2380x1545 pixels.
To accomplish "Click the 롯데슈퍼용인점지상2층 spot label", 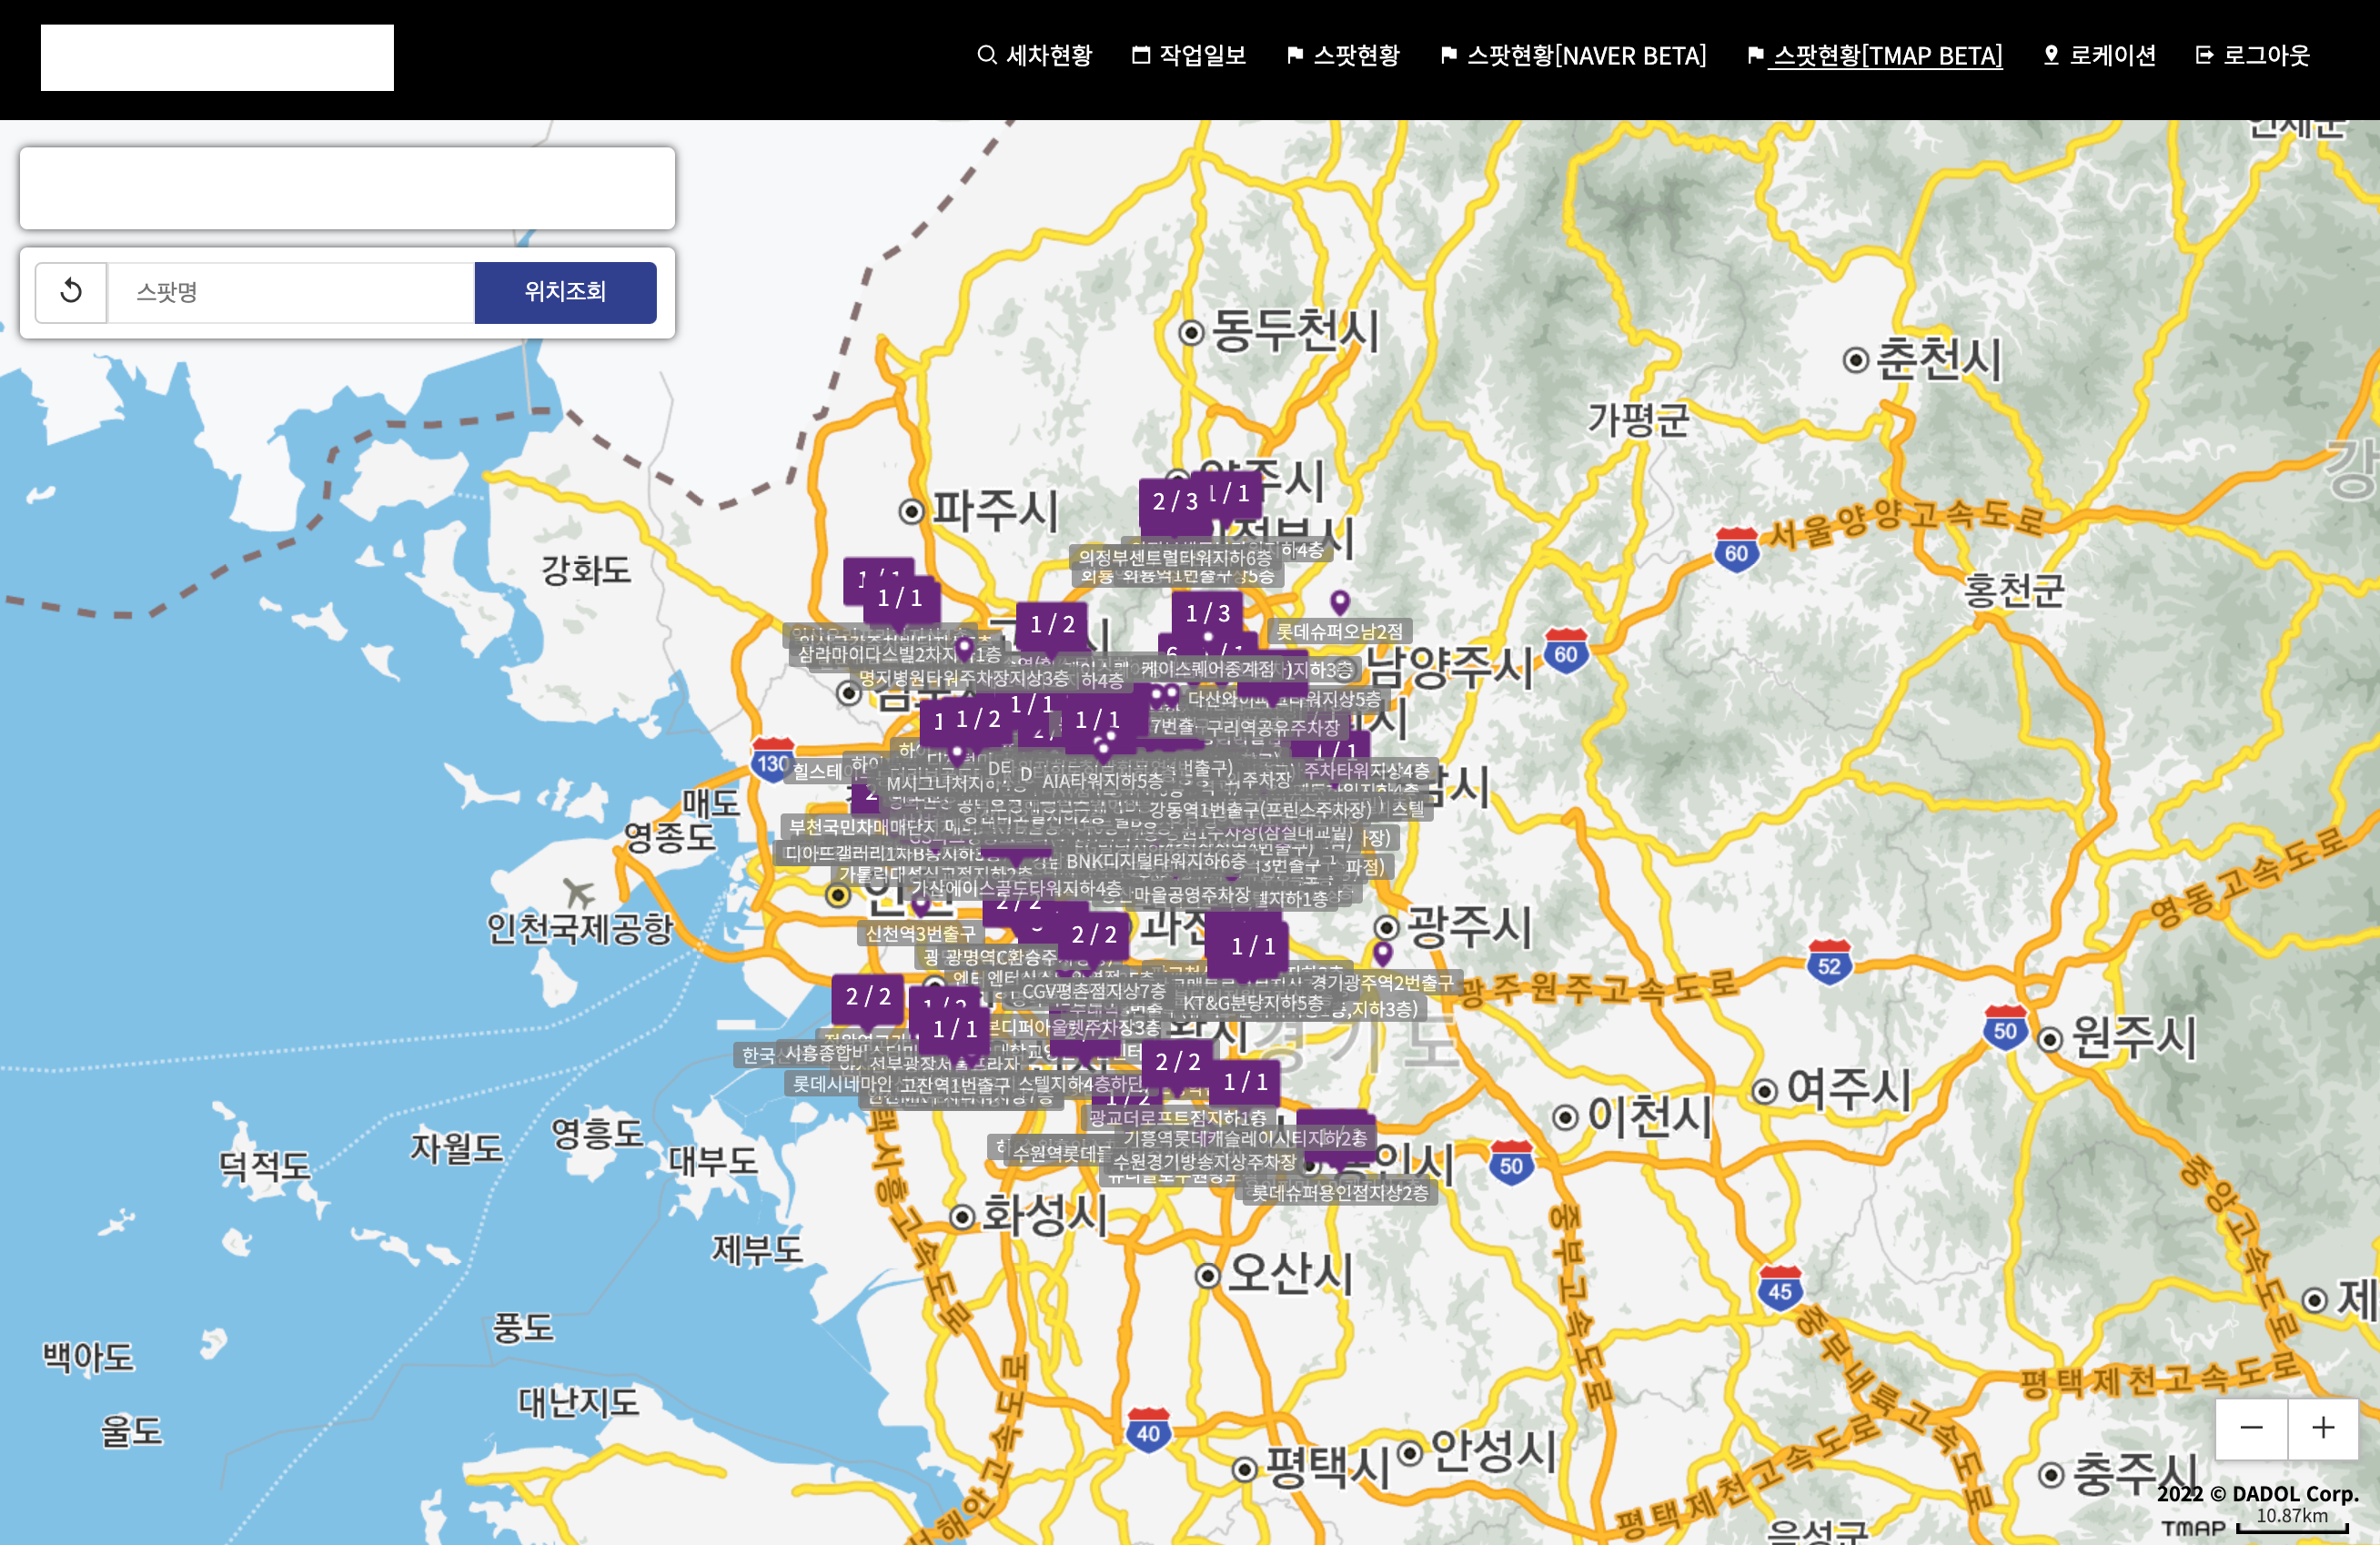I will click(x=1339, y=1192).
